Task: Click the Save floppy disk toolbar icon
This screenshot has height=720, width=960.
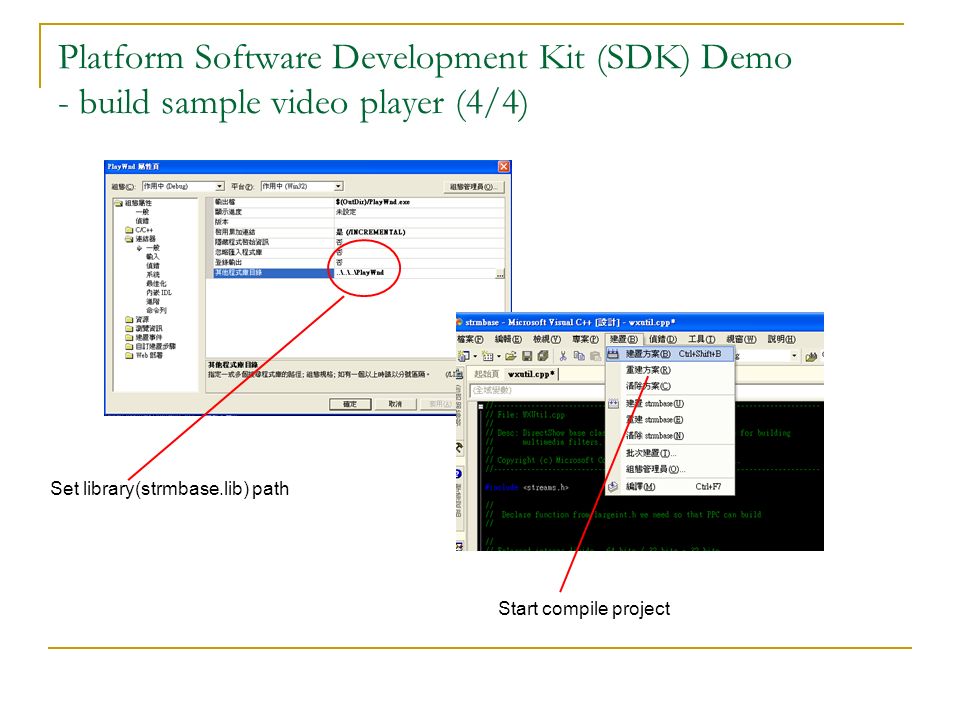Action: (527, 356)
